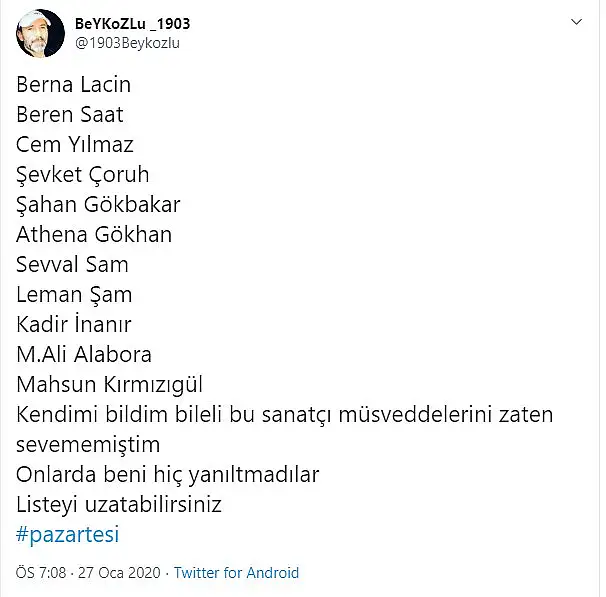Image resolution: width=606 pixels, height=597 pixels.
Task: Click the Twitter for Android source link
Action: click(237, 573)
